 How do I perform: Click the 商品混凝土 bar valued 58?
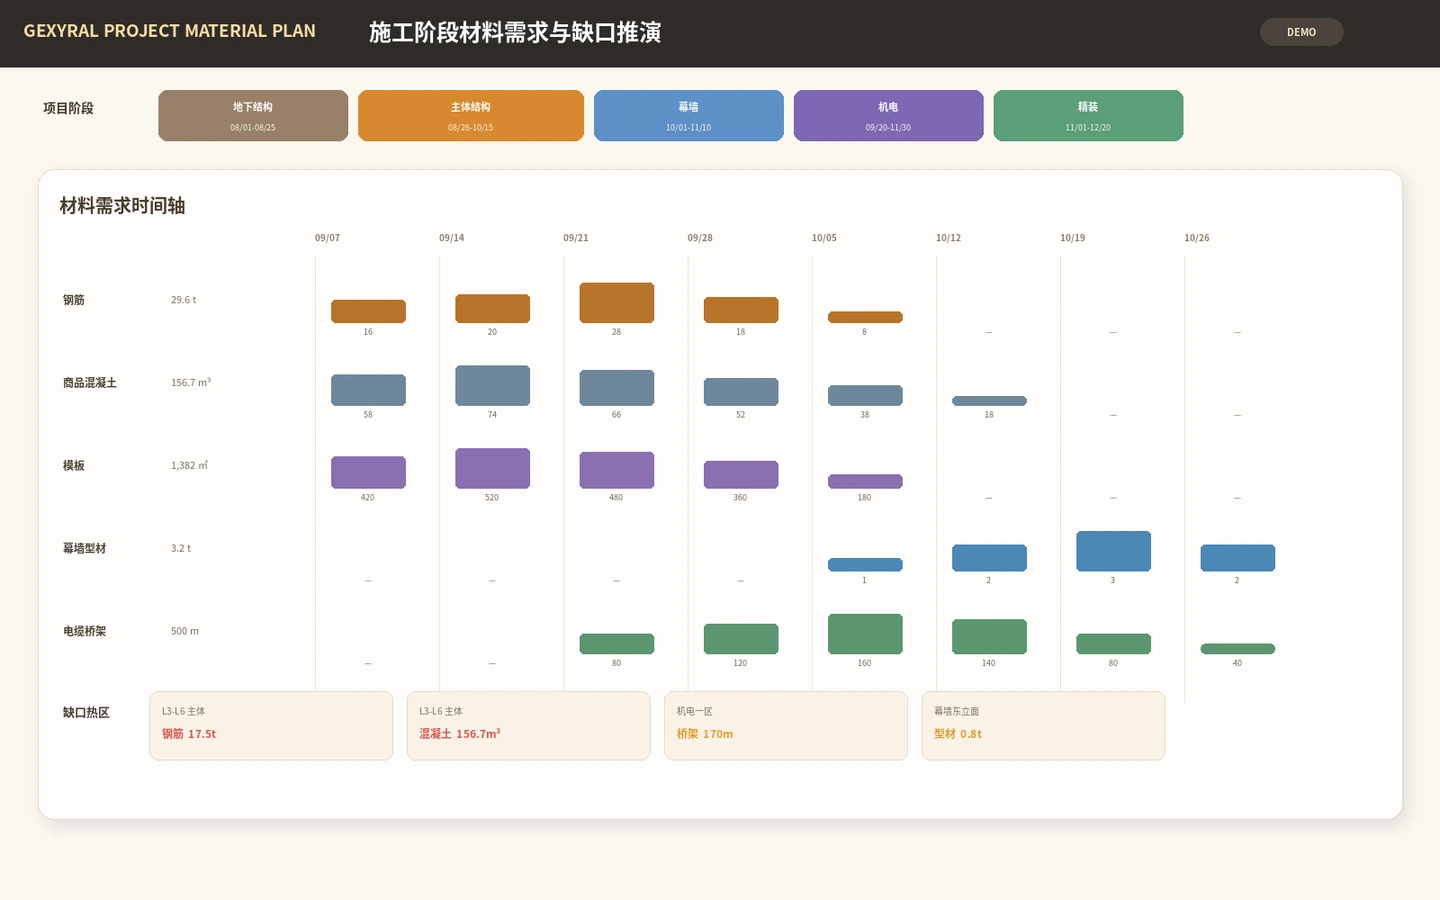tap(368, 390)
